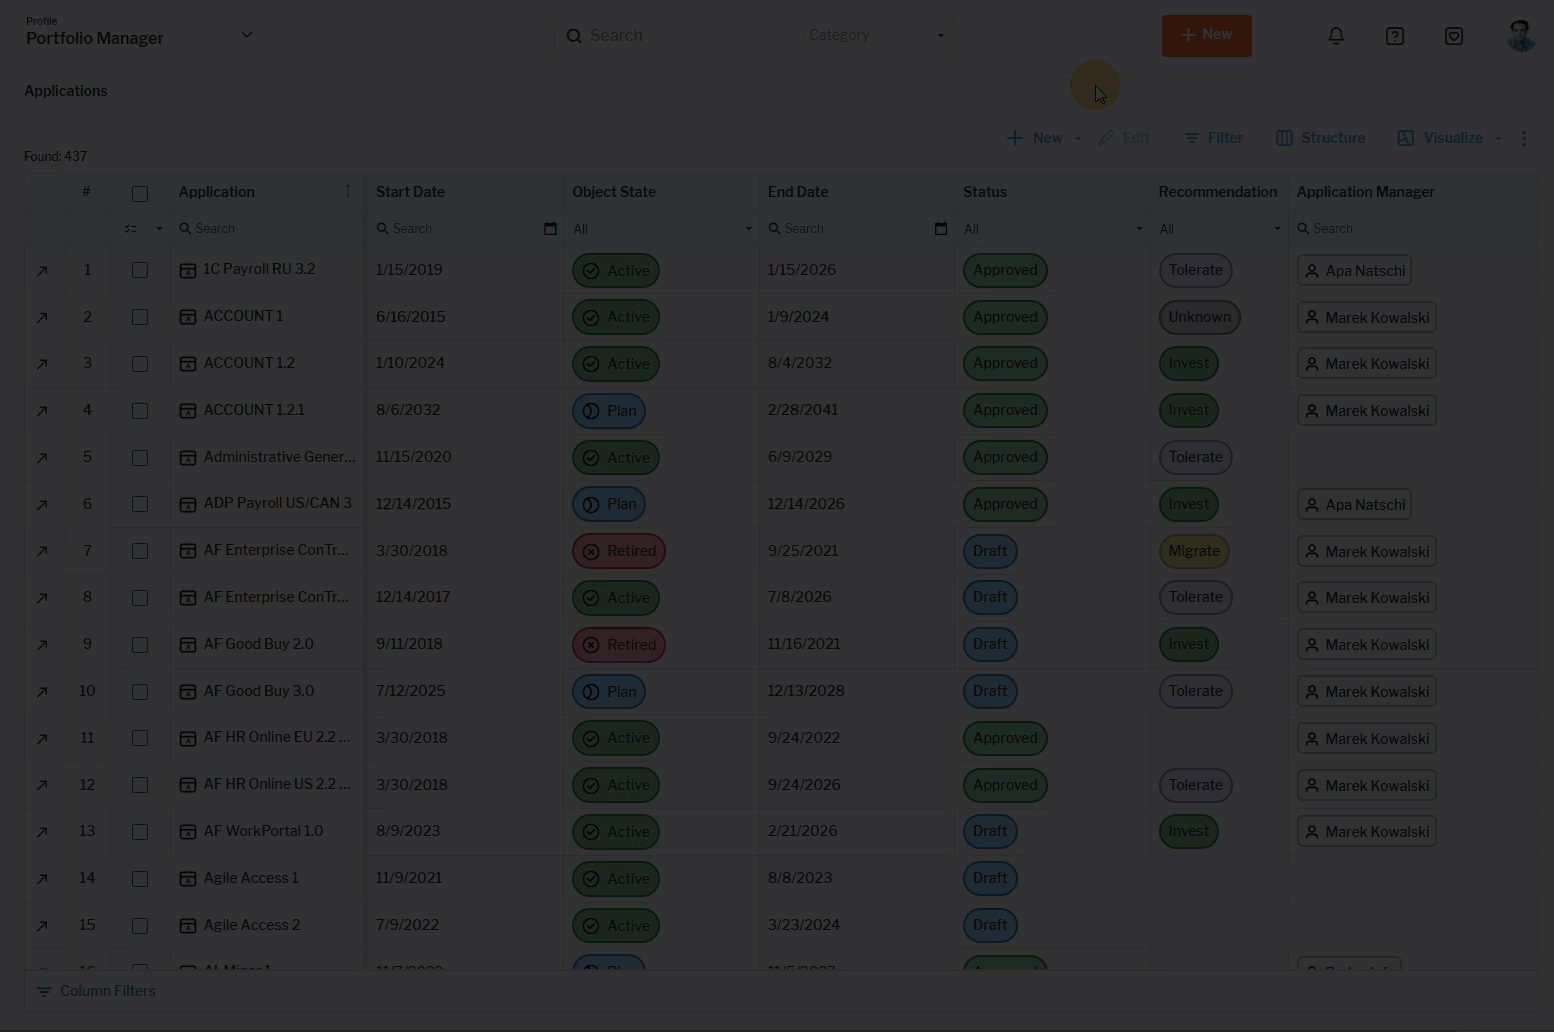Image resolution: width=1554 pixels, height=1032 pixels.
Task: Open the help question mark icon
Action: (x=1395, y=36)
